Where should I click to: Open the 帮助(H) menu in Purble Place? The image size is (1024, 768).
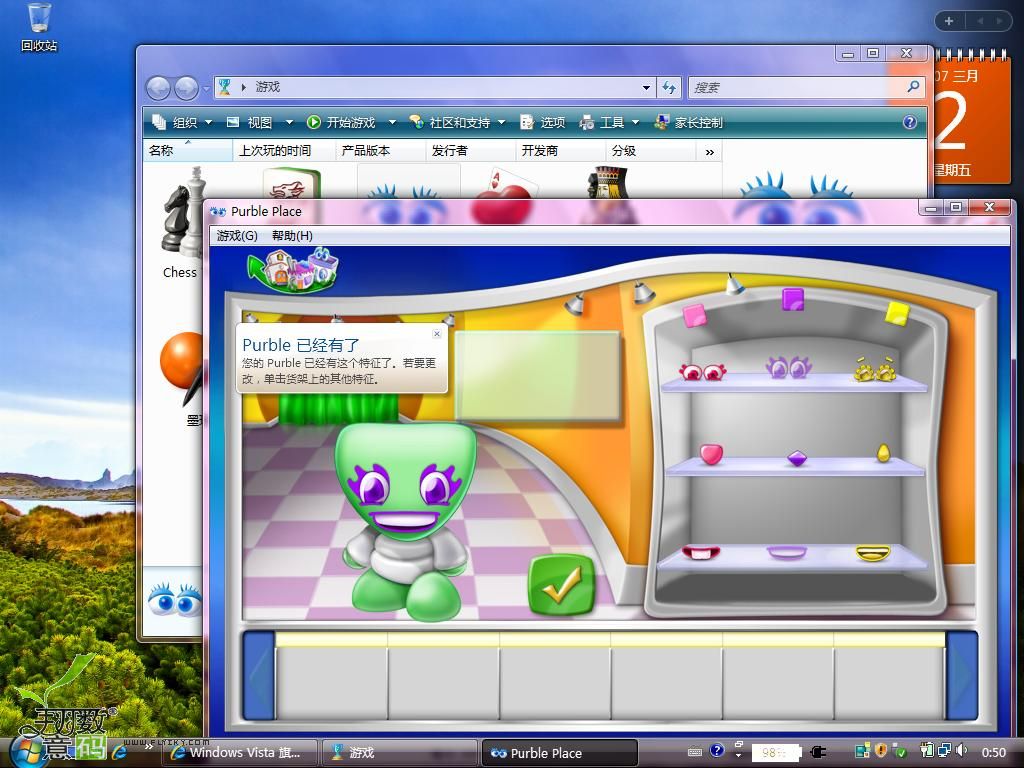pyautogui.click(x=292, y=236)
